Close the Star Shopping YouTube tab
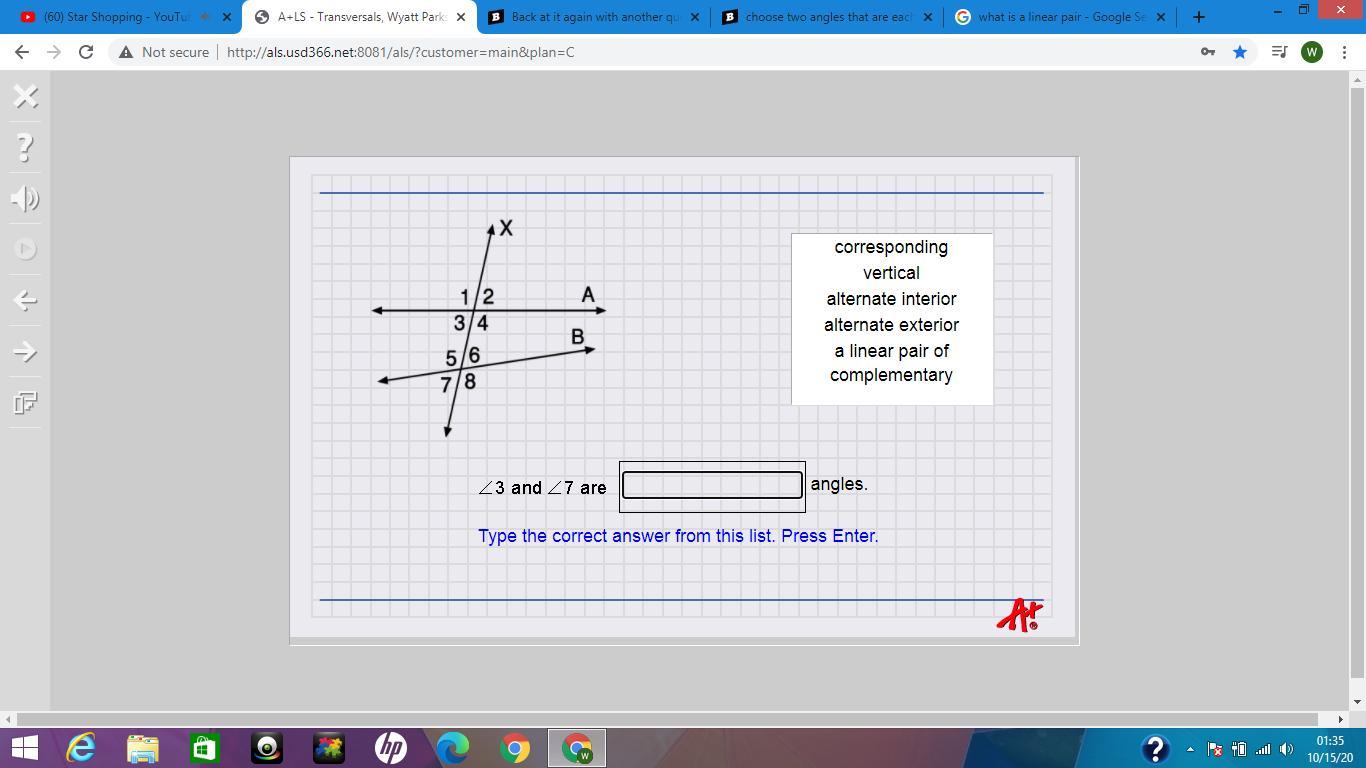 [227, 17]
